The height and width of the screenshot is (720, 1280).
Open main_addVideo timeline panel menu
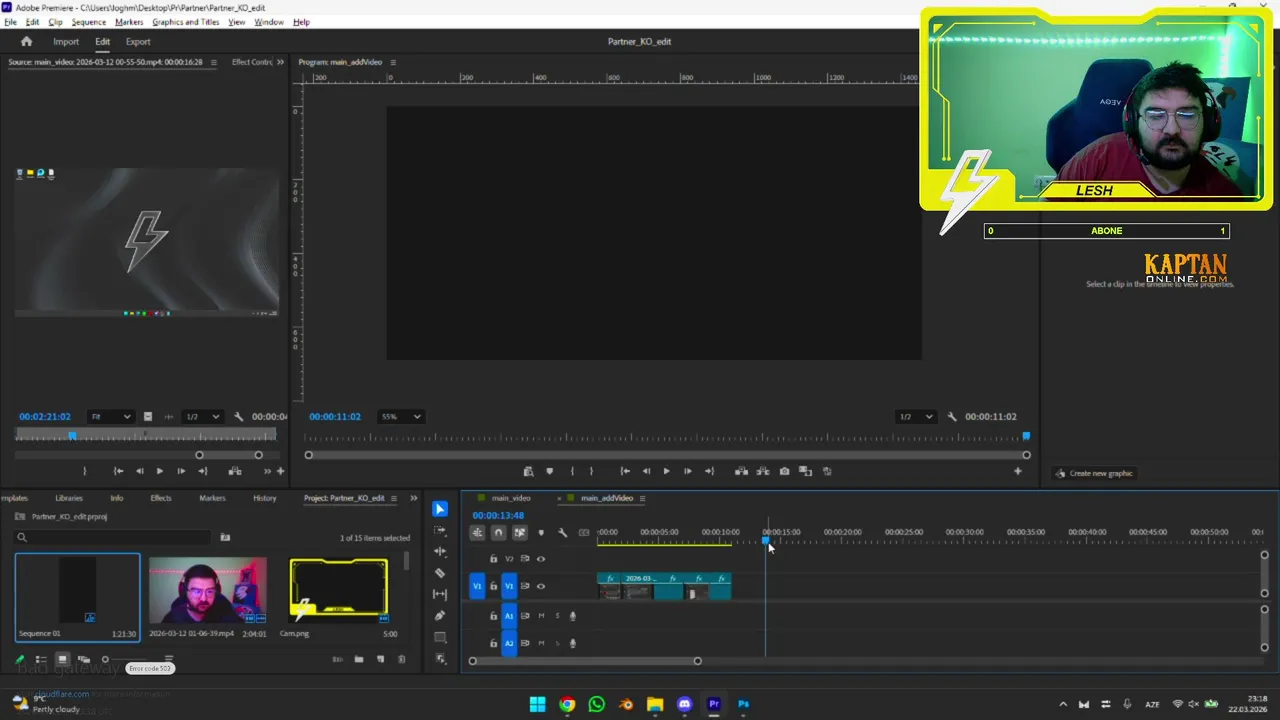pyautogui.click(x=642, y=498)
